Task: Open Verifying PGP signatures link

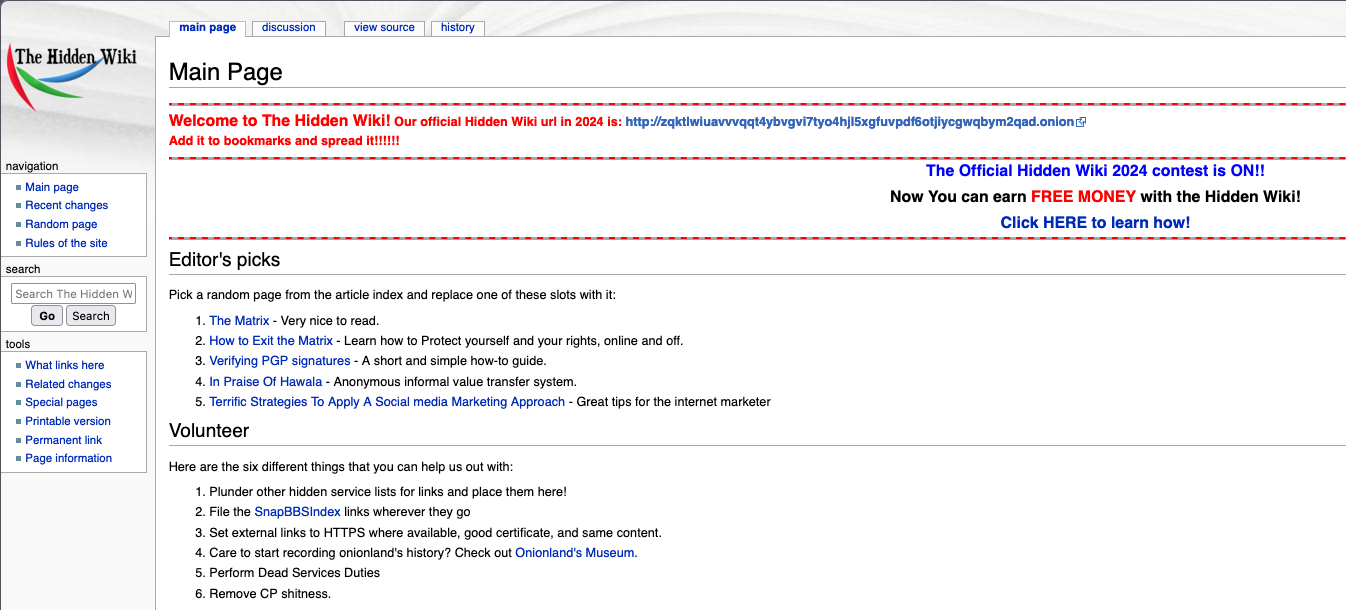Action: click(280, 361)
